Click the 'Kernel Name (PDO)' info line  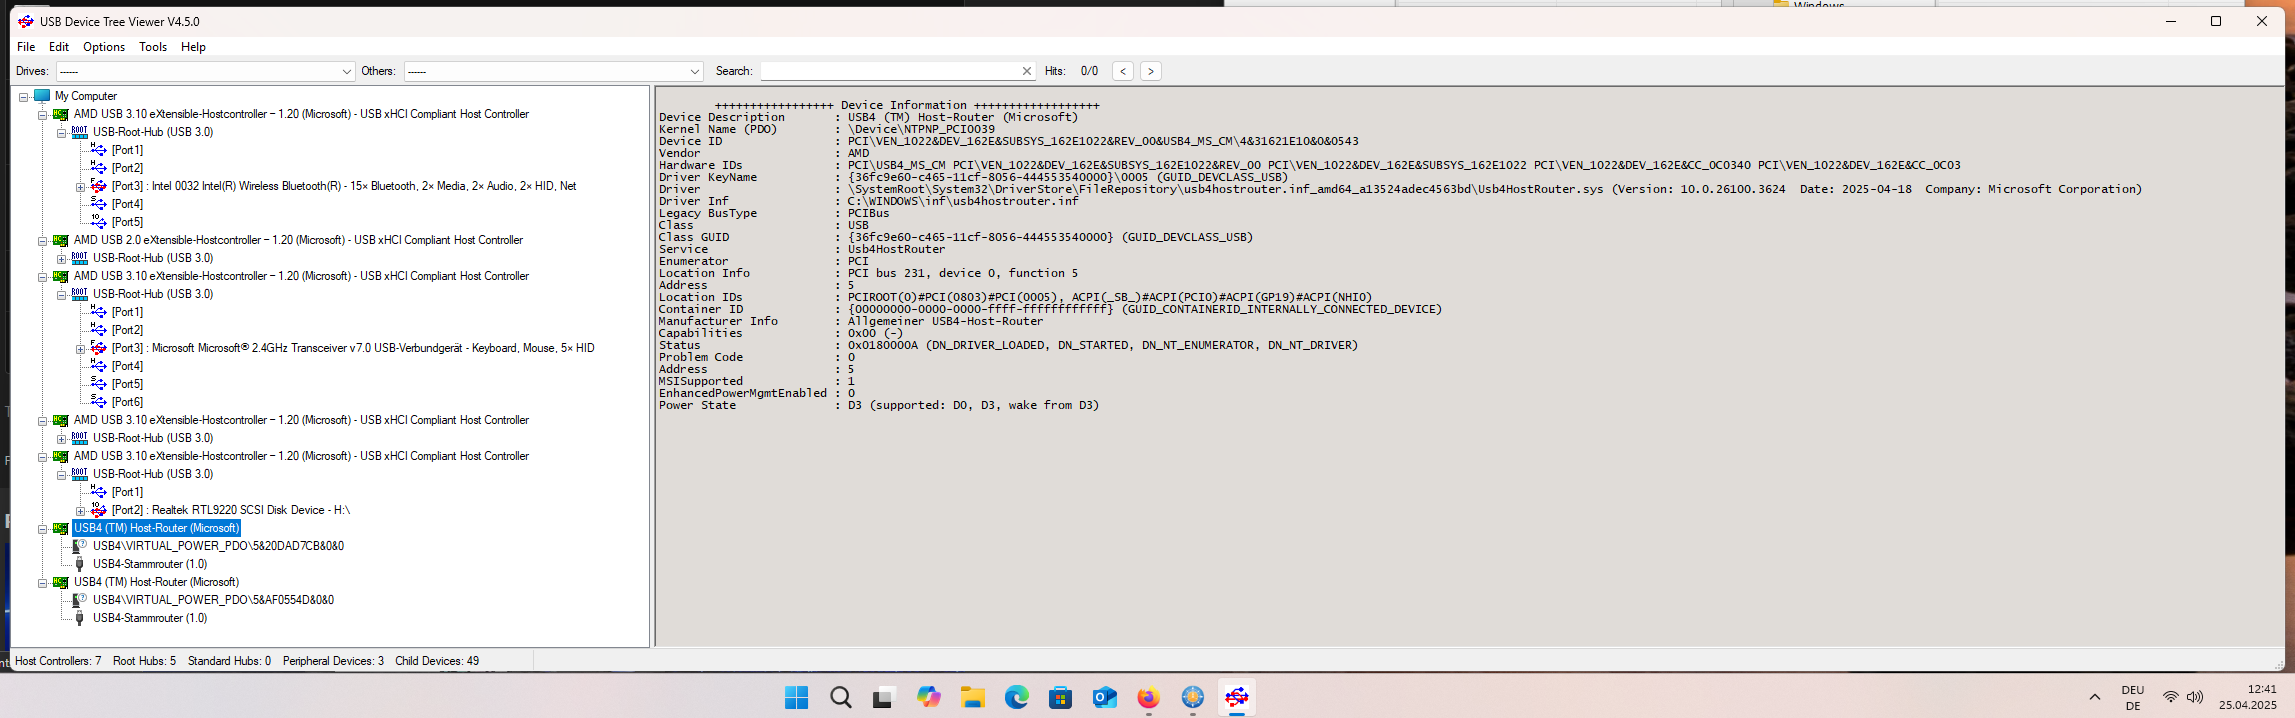coord(827,129)
